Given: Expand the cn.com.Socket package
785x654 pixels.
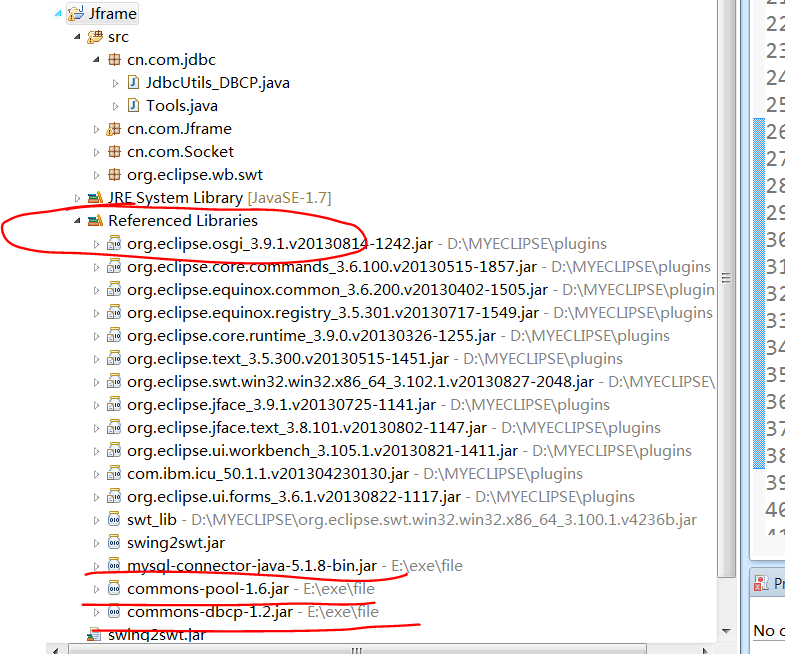Looking at the screenshot, I should coord(96,152).
